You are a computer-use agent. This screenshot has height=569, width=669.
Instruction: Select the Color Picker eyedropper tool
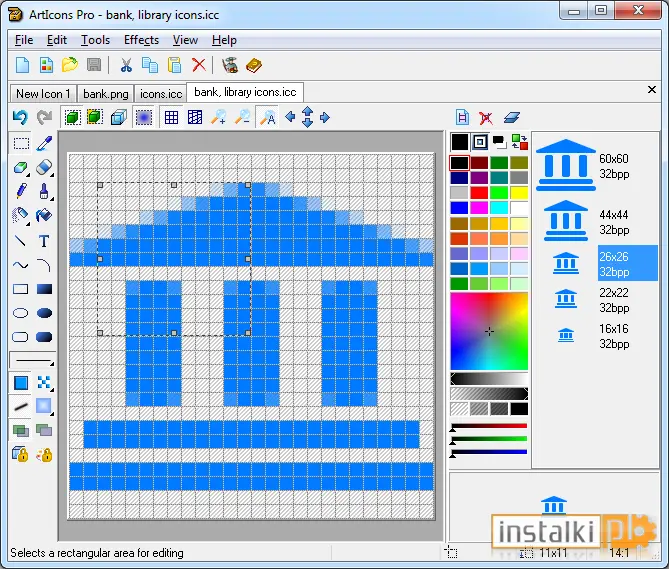tap(44, 144)
